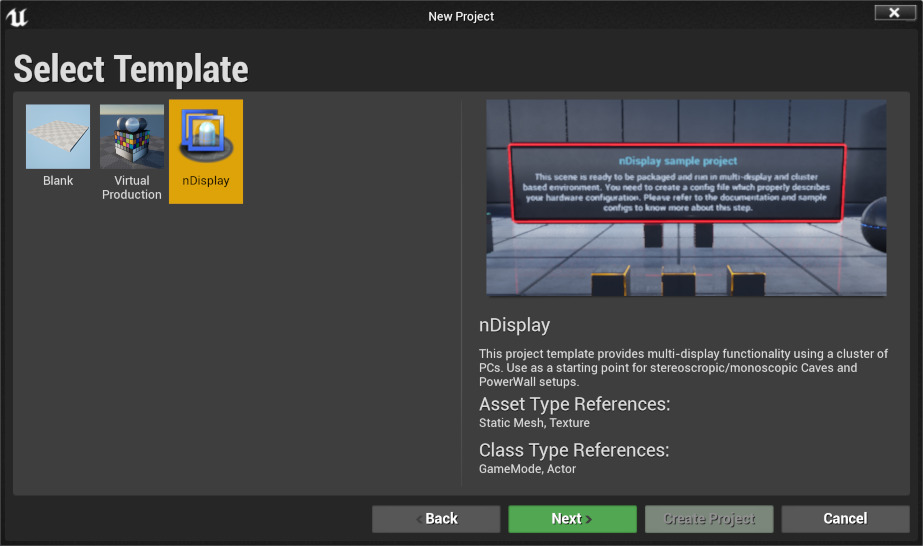Screen dimensions: 923x546
Task: Cancel the new project dialog
Action: click(845, 519)
